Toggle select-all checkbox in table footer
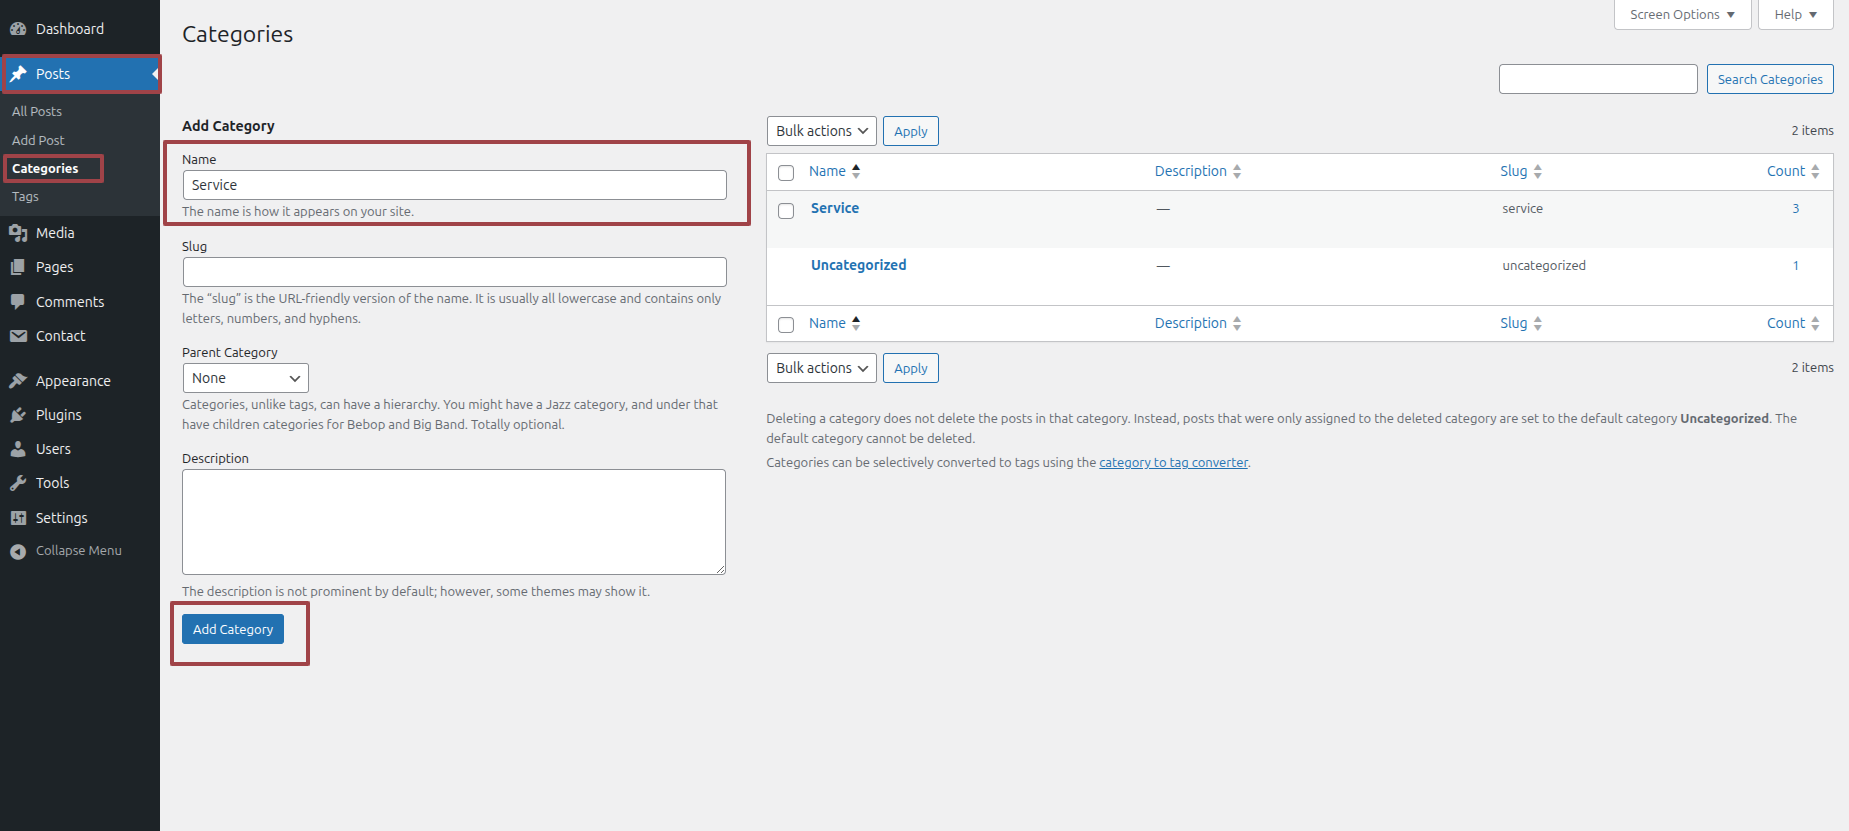Image resolution: width=1849 pixels, height=831 pixels. pos(786,325)
